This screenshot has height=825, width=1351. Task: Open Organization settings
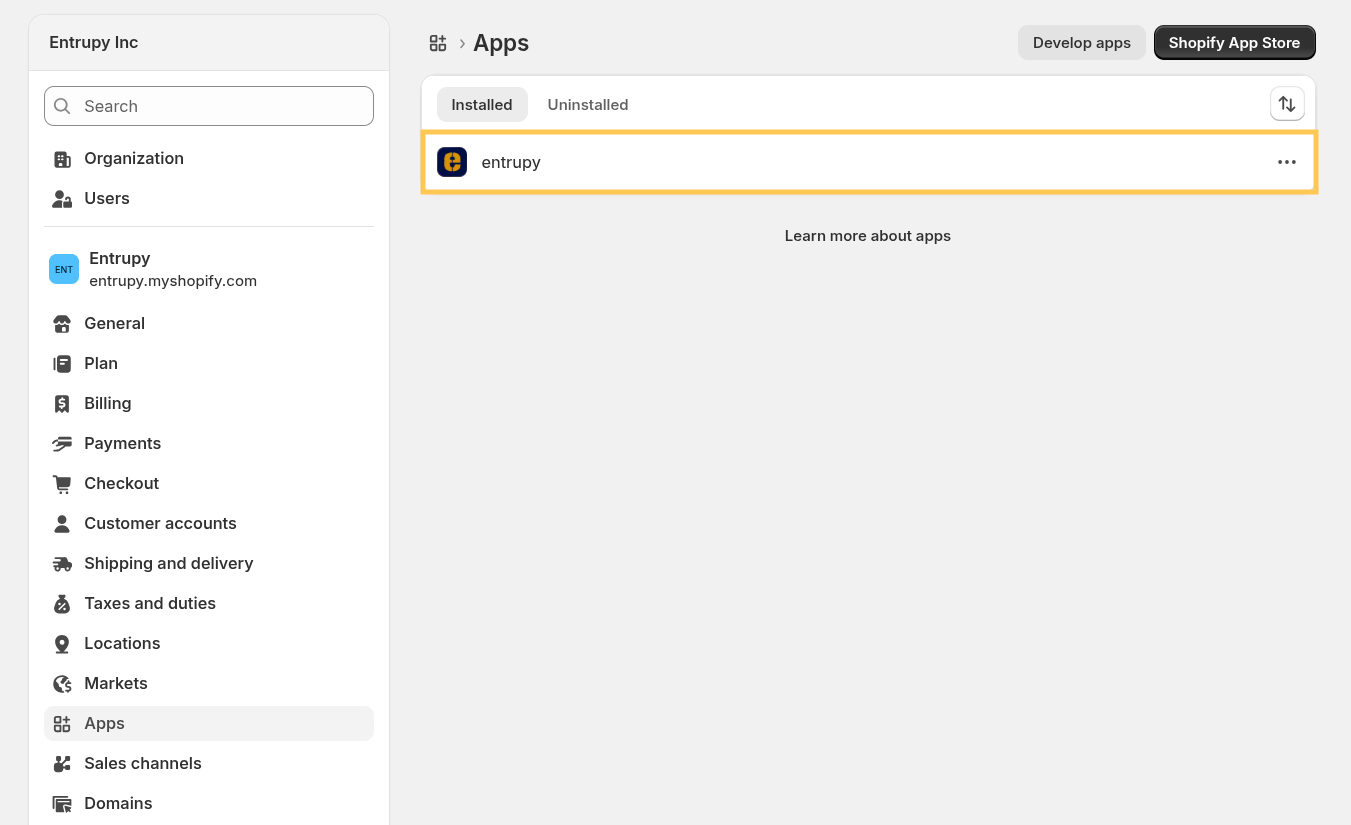(x=209, y=159)
